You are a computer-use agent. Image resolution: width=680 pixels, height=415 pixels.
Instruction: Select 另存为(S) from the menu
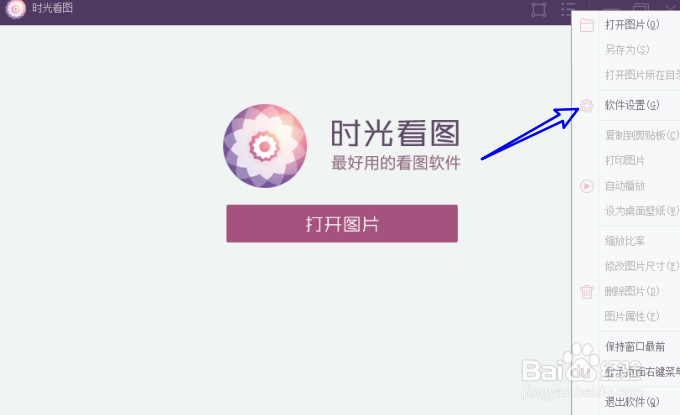[x=627, y=50]
